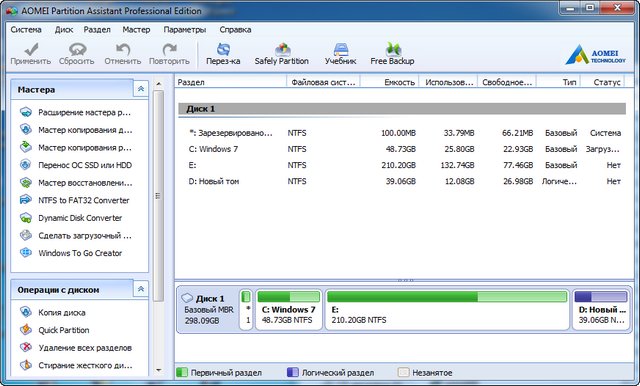
Task: Open the Раздел menu
Action: [97, 30]
